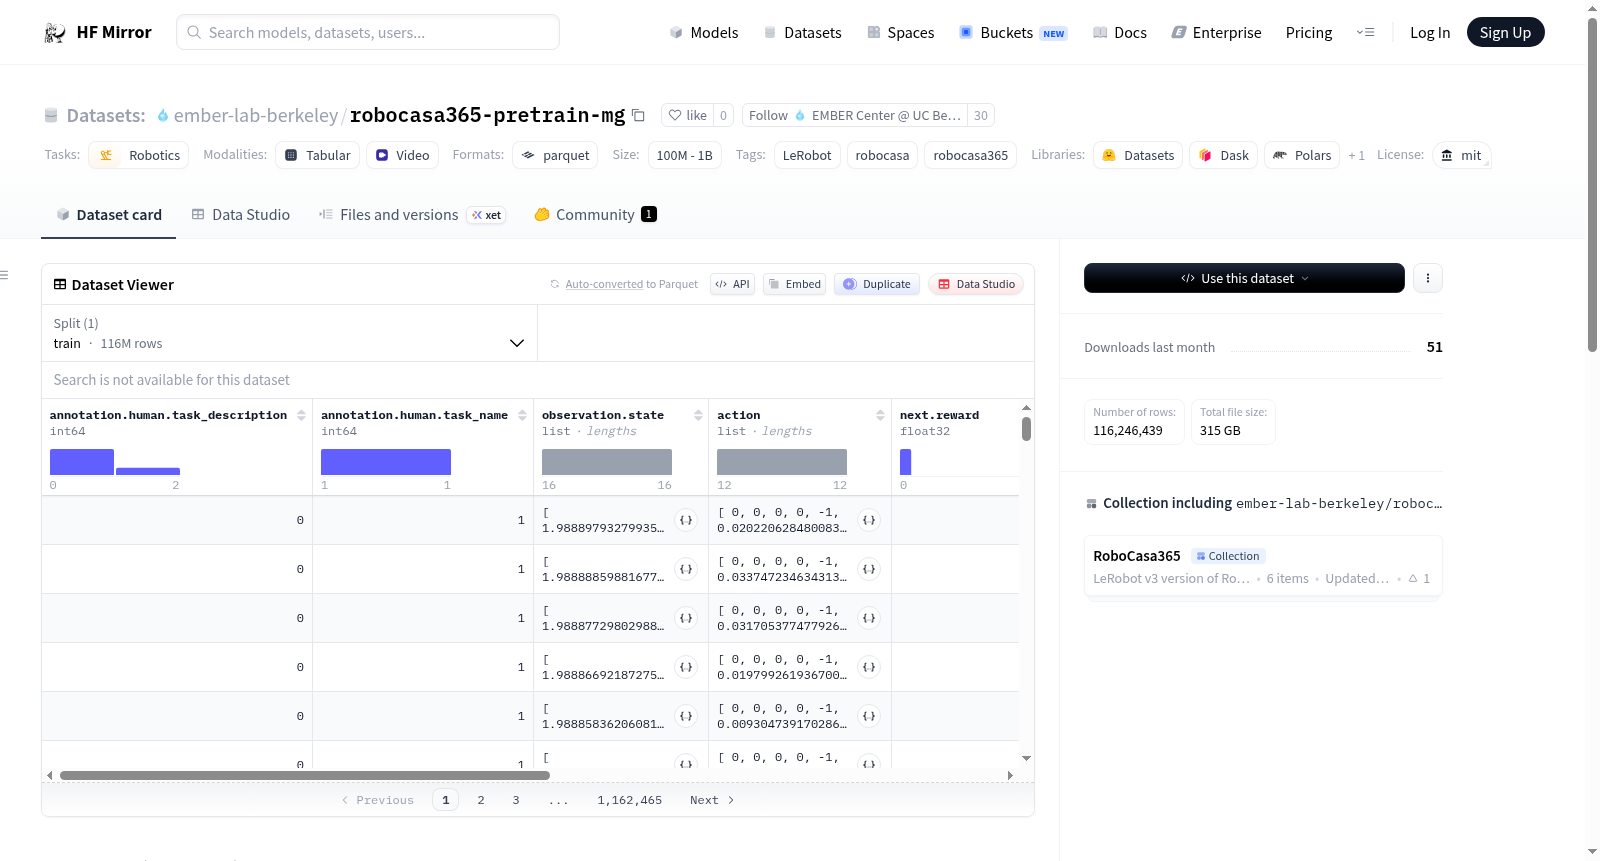Open the RoboCasa365 collection card
Viewport: 1600px width, 861px height.
point(1263,566)
